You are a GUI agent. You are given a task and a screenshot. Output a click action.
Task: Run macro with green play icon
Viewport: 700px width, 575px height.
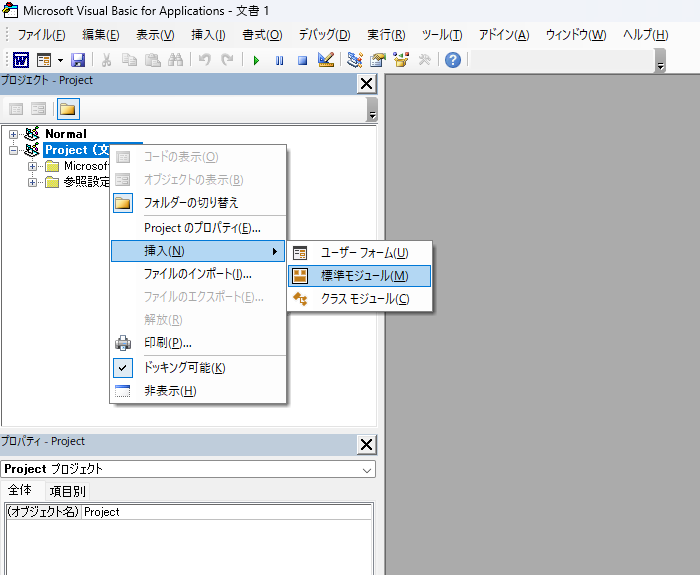click(256, 60)
